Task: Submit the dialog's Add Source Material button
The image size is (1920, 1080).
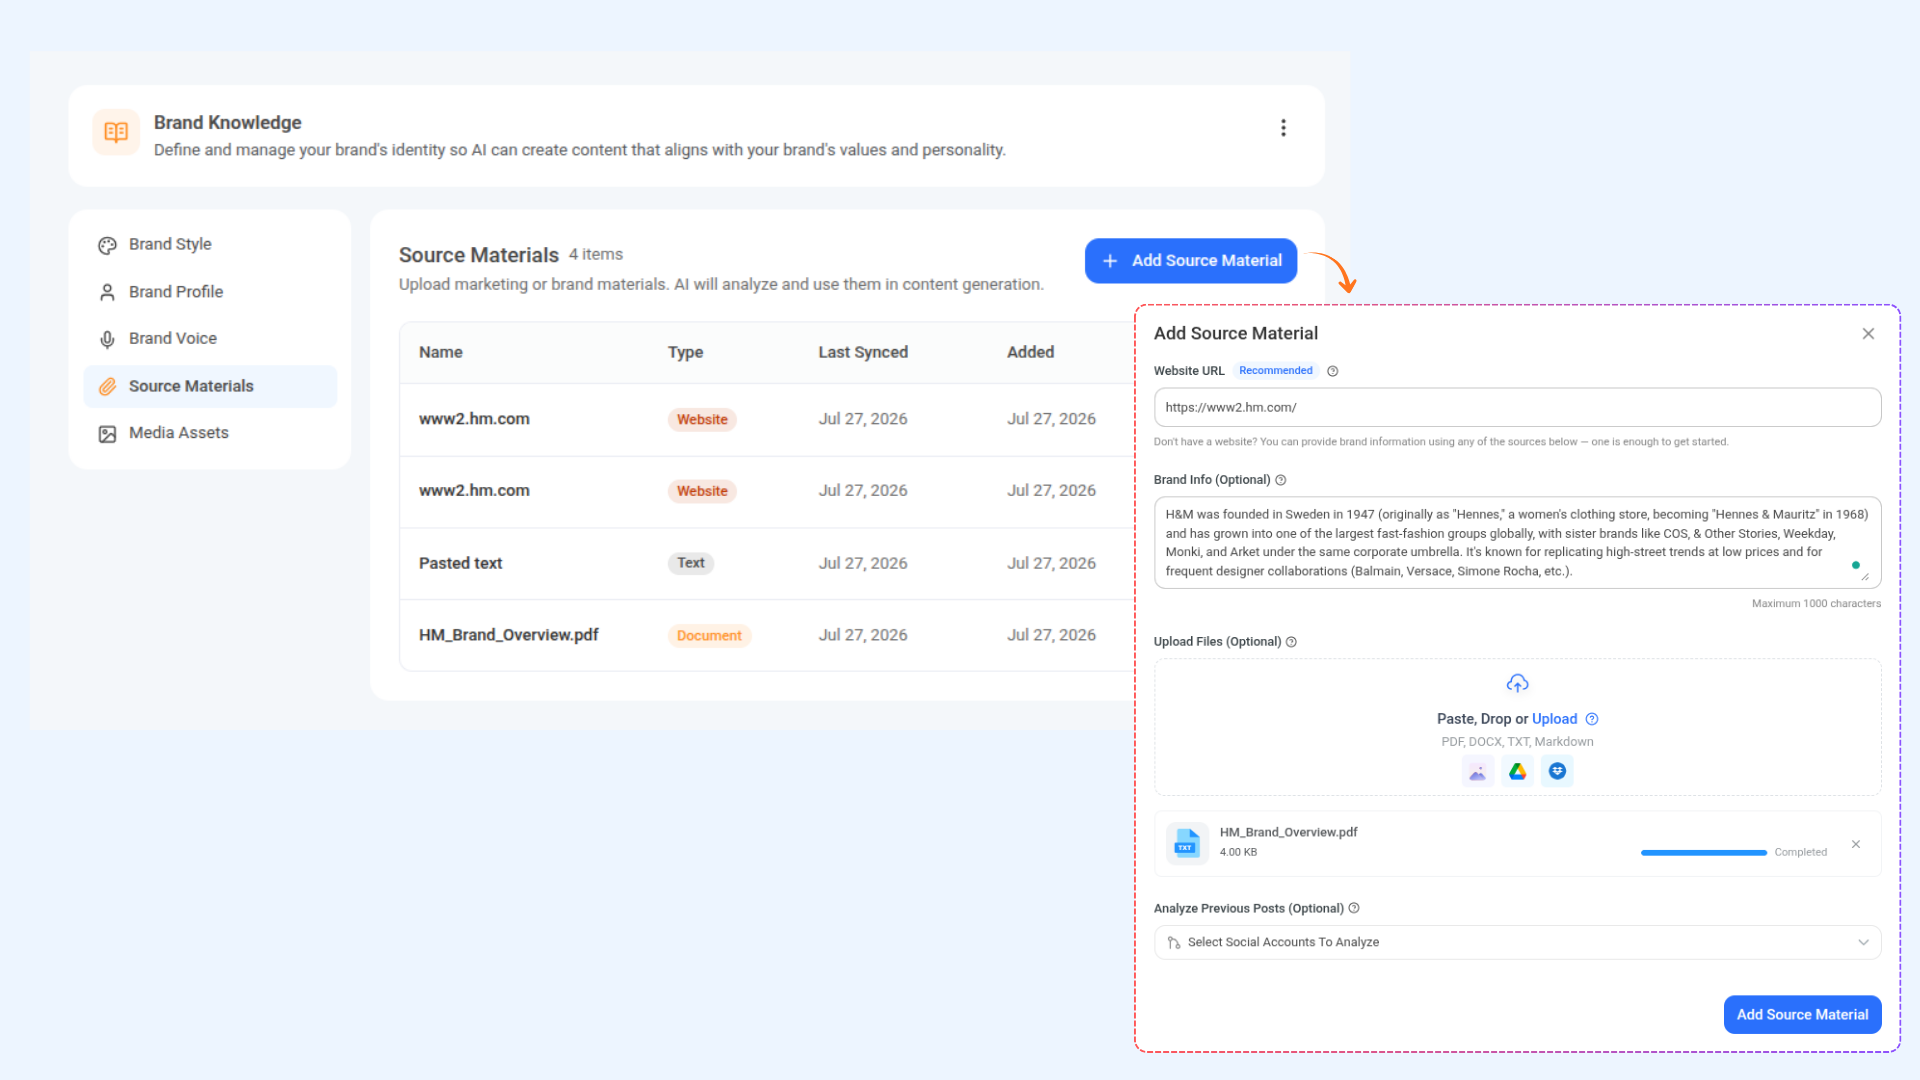Action: (x=1802, y=1014)
